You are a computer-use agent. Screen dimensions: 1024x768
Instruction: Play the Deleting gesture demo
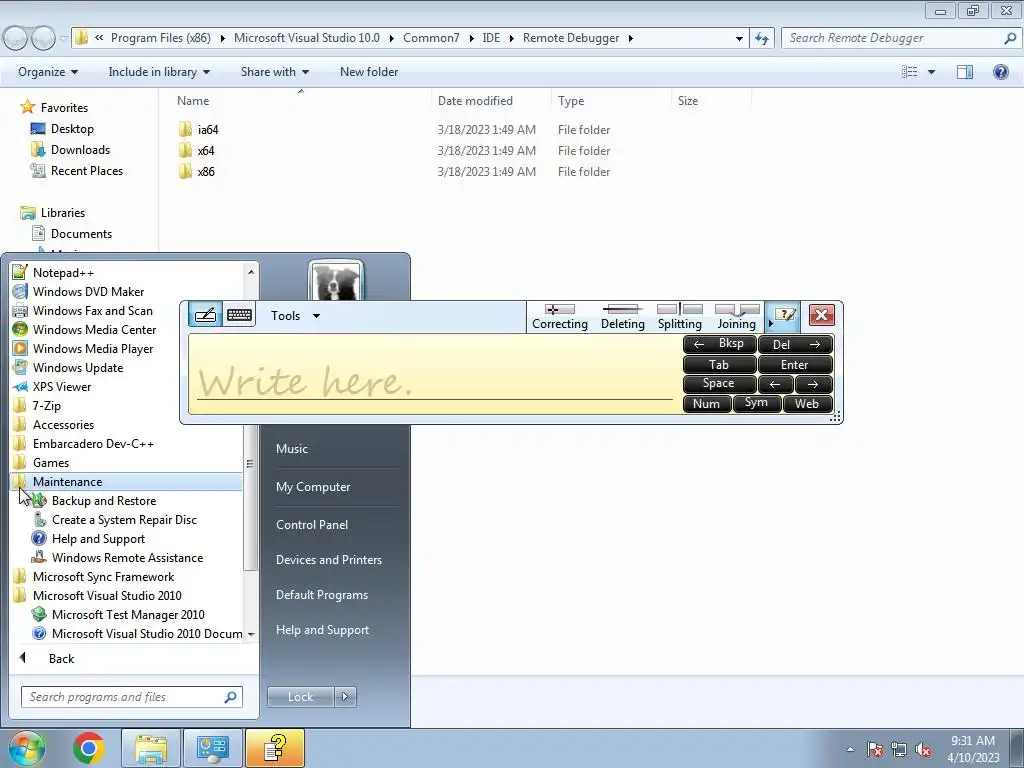622,317
